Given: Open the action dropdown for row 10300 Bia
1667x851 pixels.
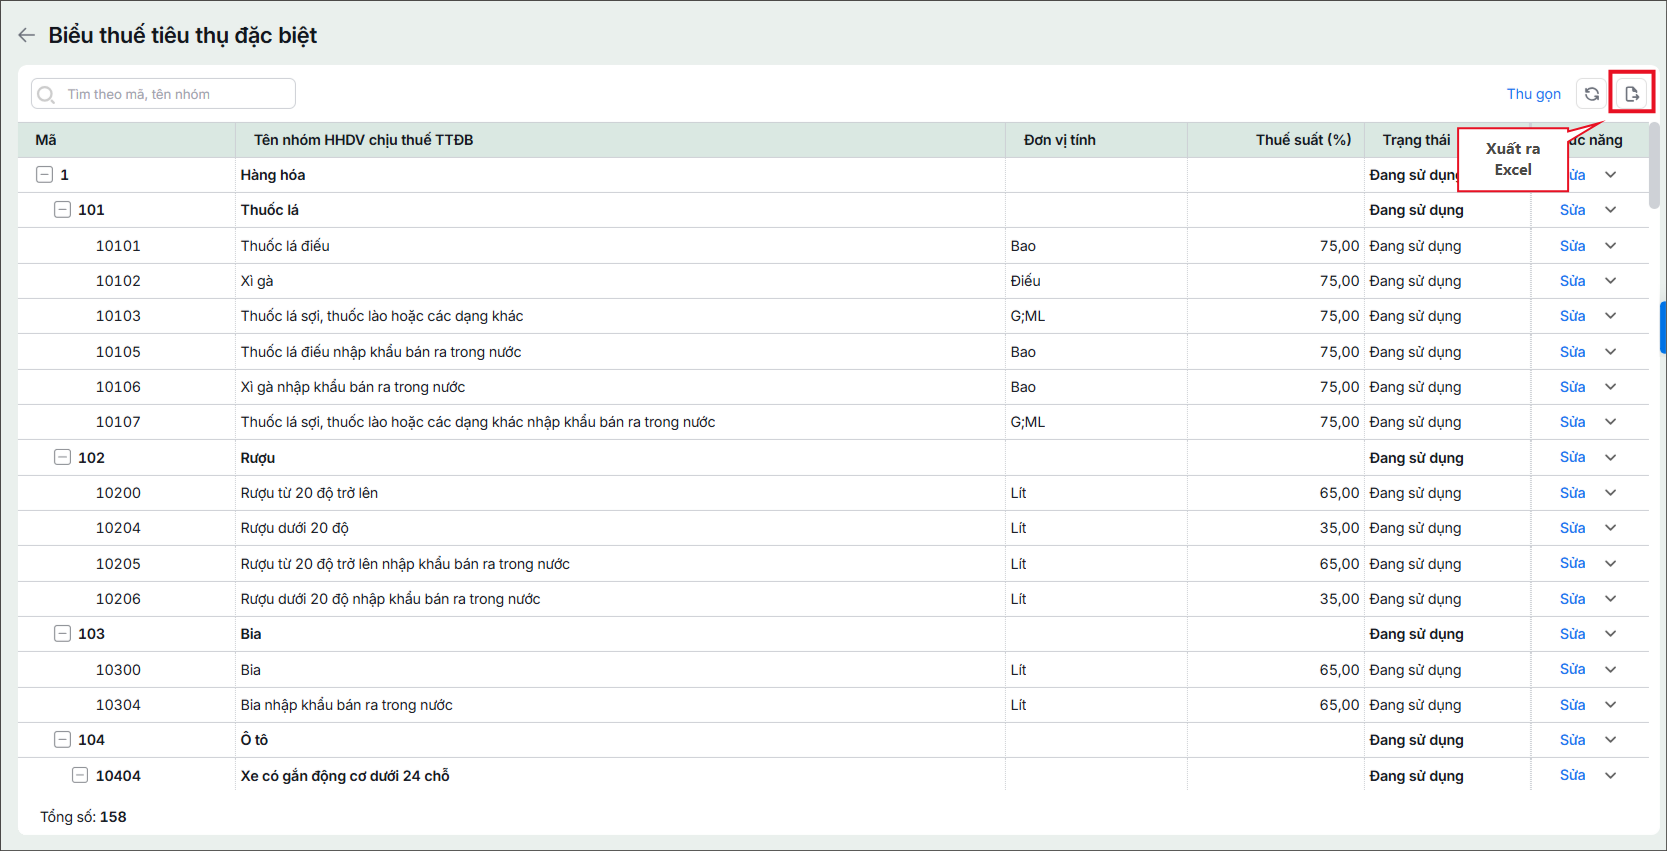Looking at the screenshot, I should (1611, 670).
